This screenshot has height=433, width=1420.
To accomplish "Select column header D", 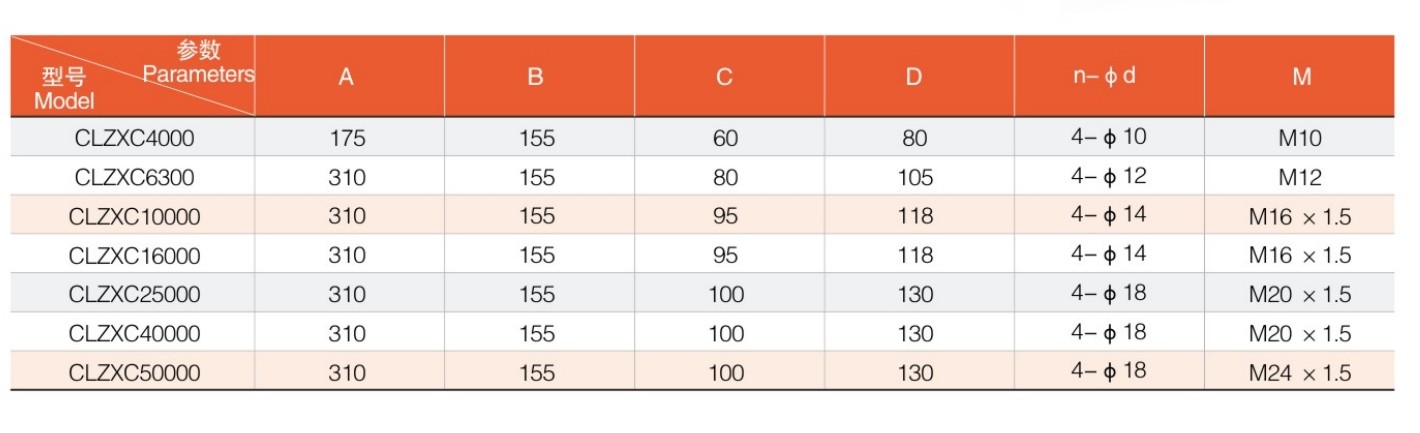I will (913, 77).
